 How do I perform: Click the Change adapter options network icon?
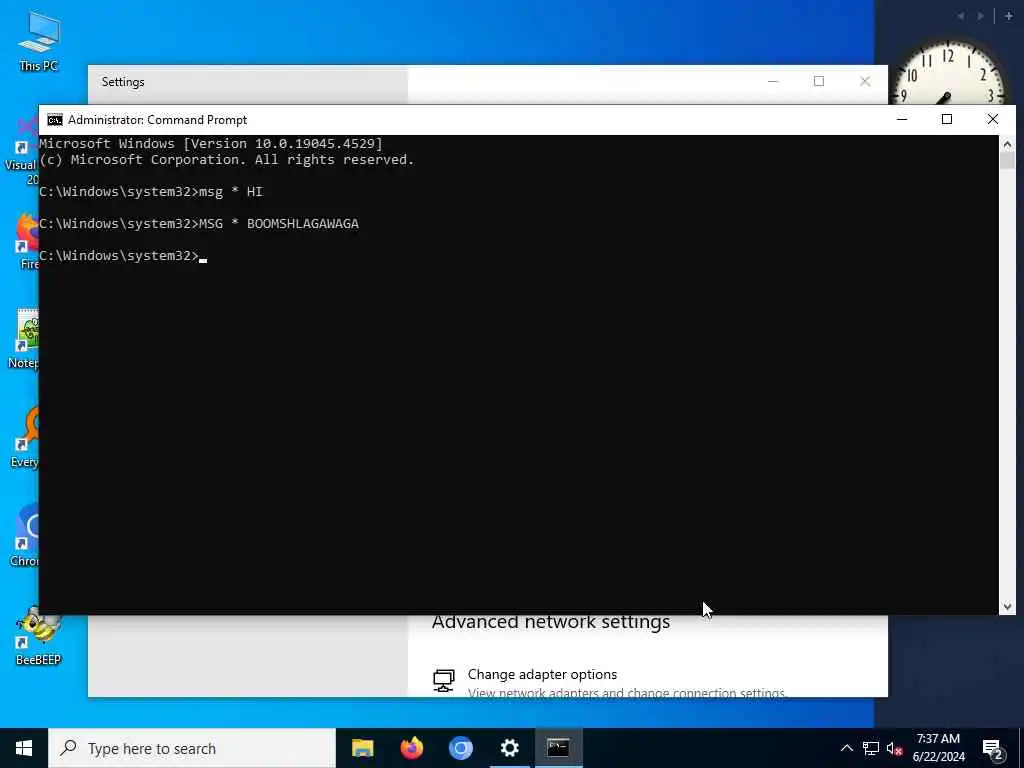(x=444, y=680)
